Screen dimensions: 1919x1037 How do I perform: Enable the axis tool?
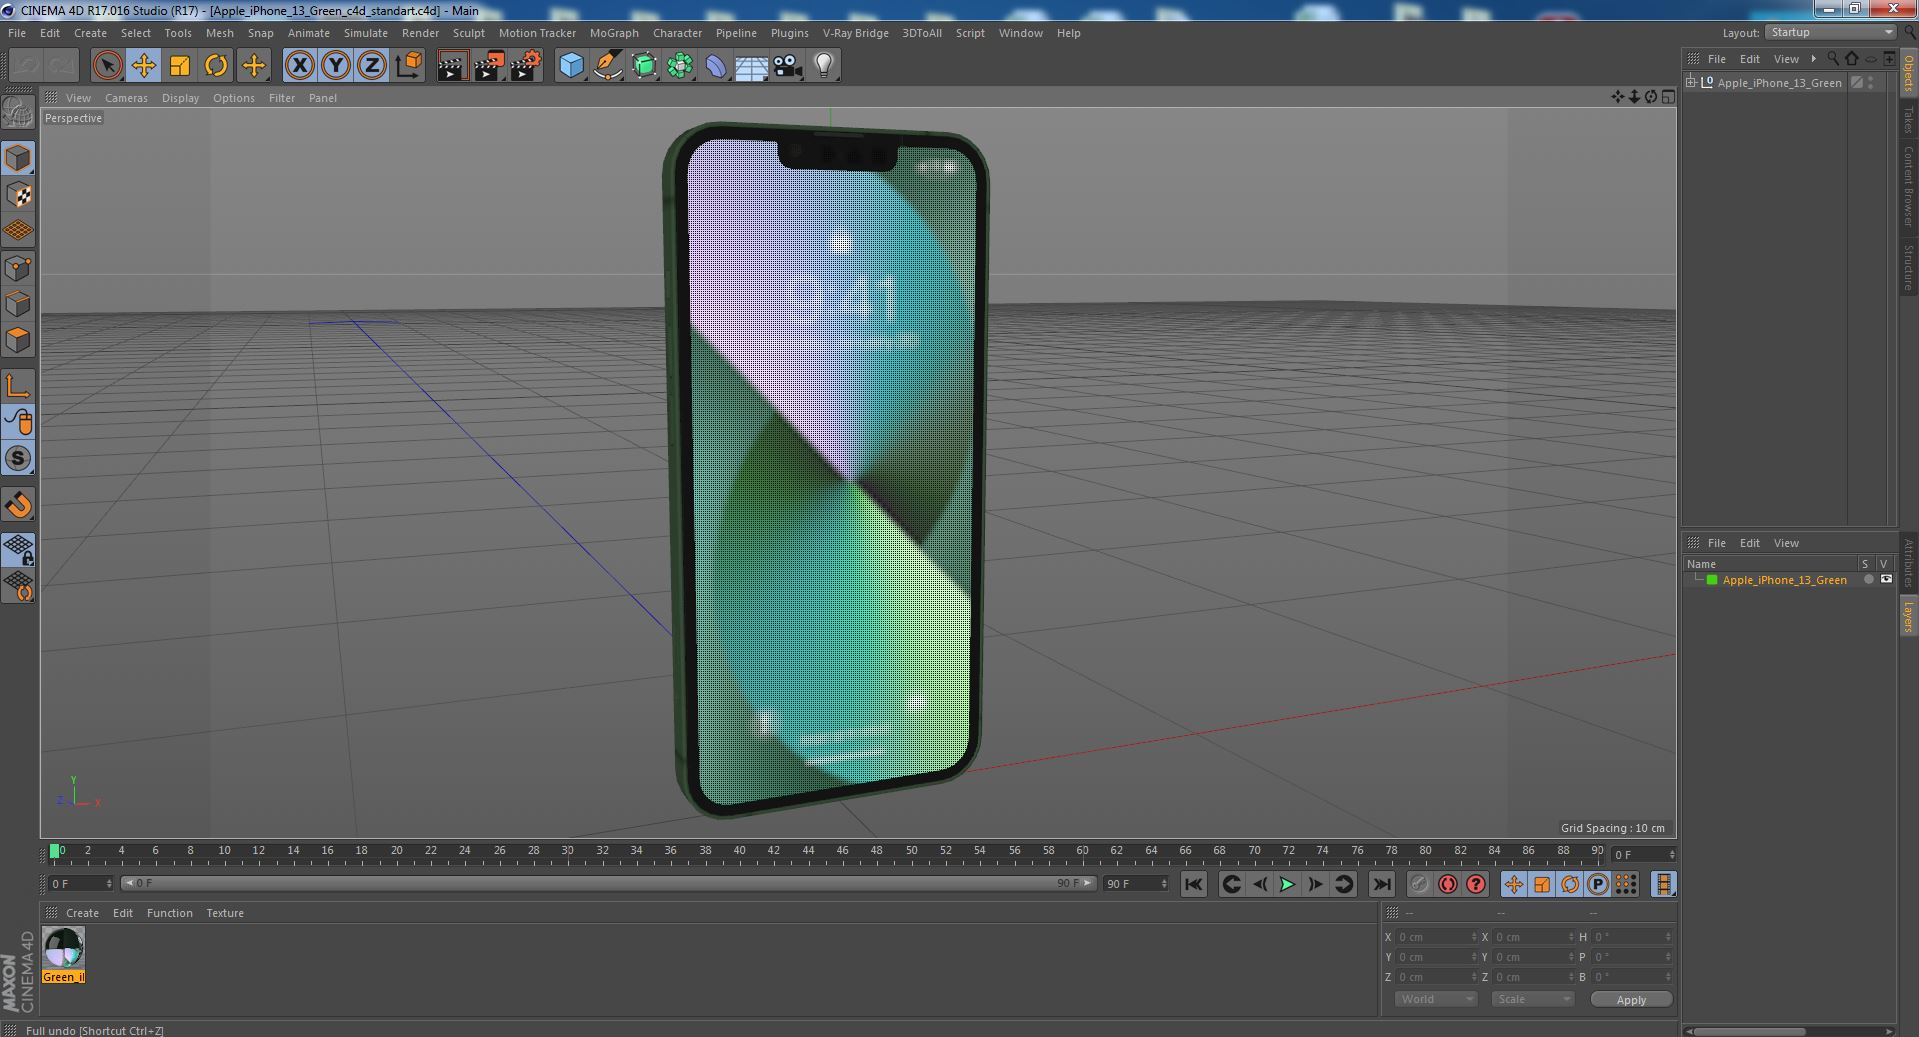coord(18,386)
